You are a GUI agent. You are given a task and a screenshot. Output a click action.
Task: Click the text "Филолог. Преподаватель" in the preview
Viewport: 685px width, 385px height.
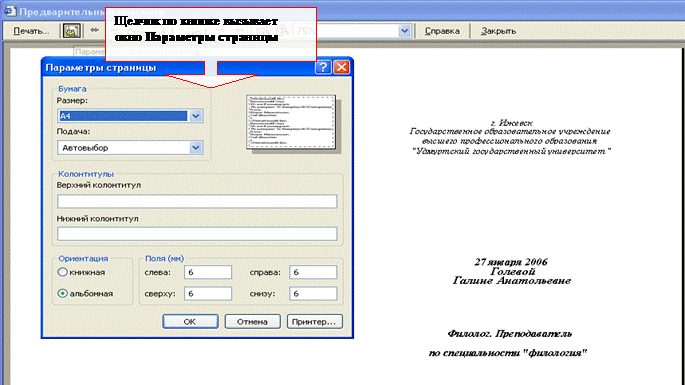coord(509,334)
